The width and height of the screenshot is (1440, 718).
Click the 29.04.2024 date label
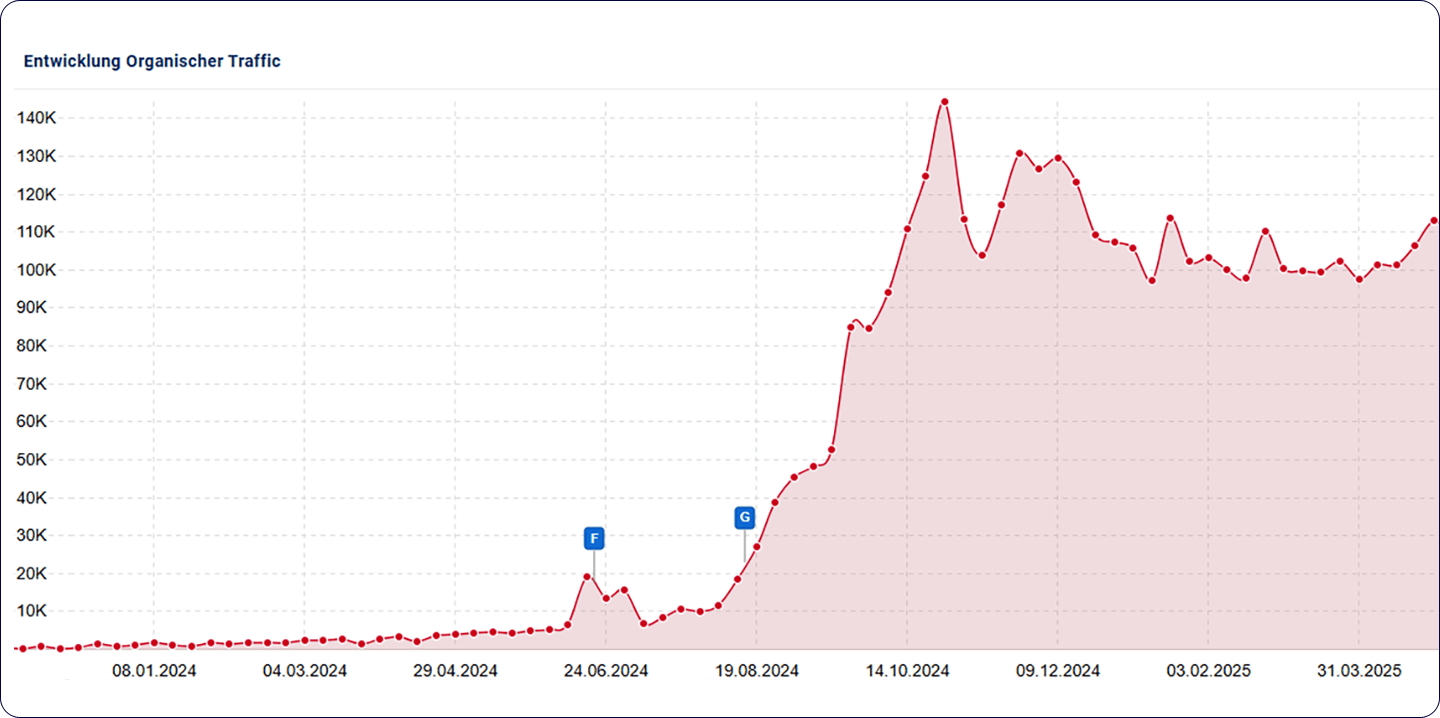click(455, 671)
